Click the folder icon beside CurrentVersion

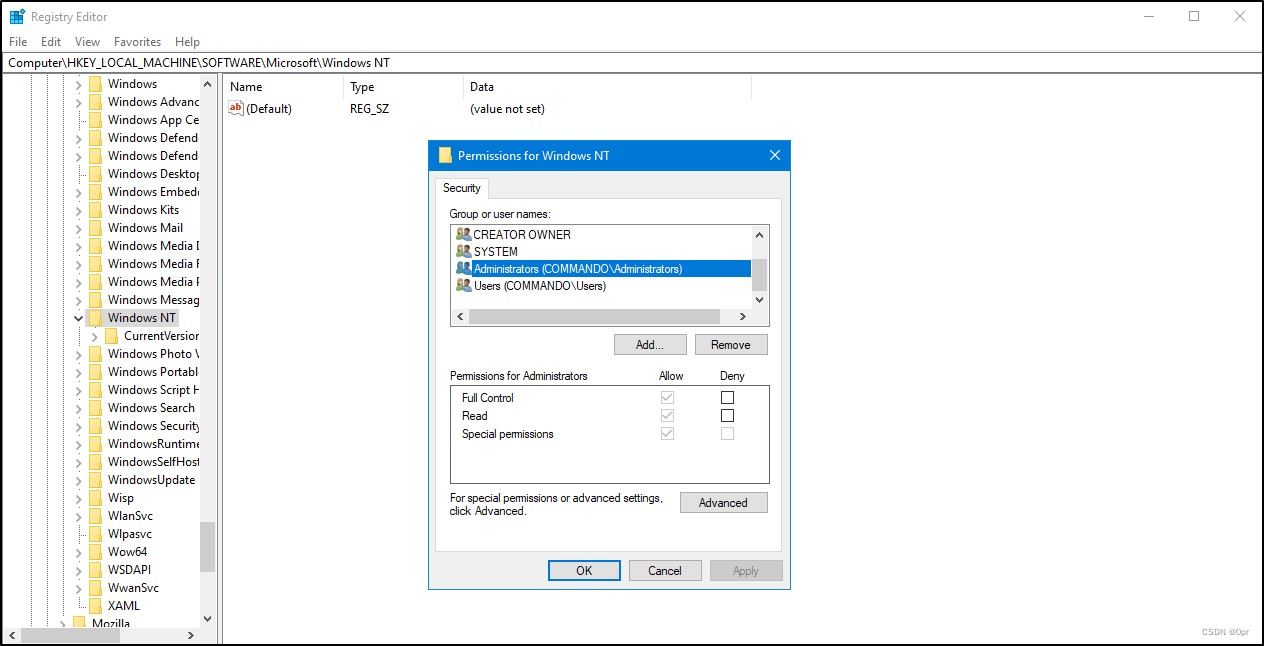[112, 336]
